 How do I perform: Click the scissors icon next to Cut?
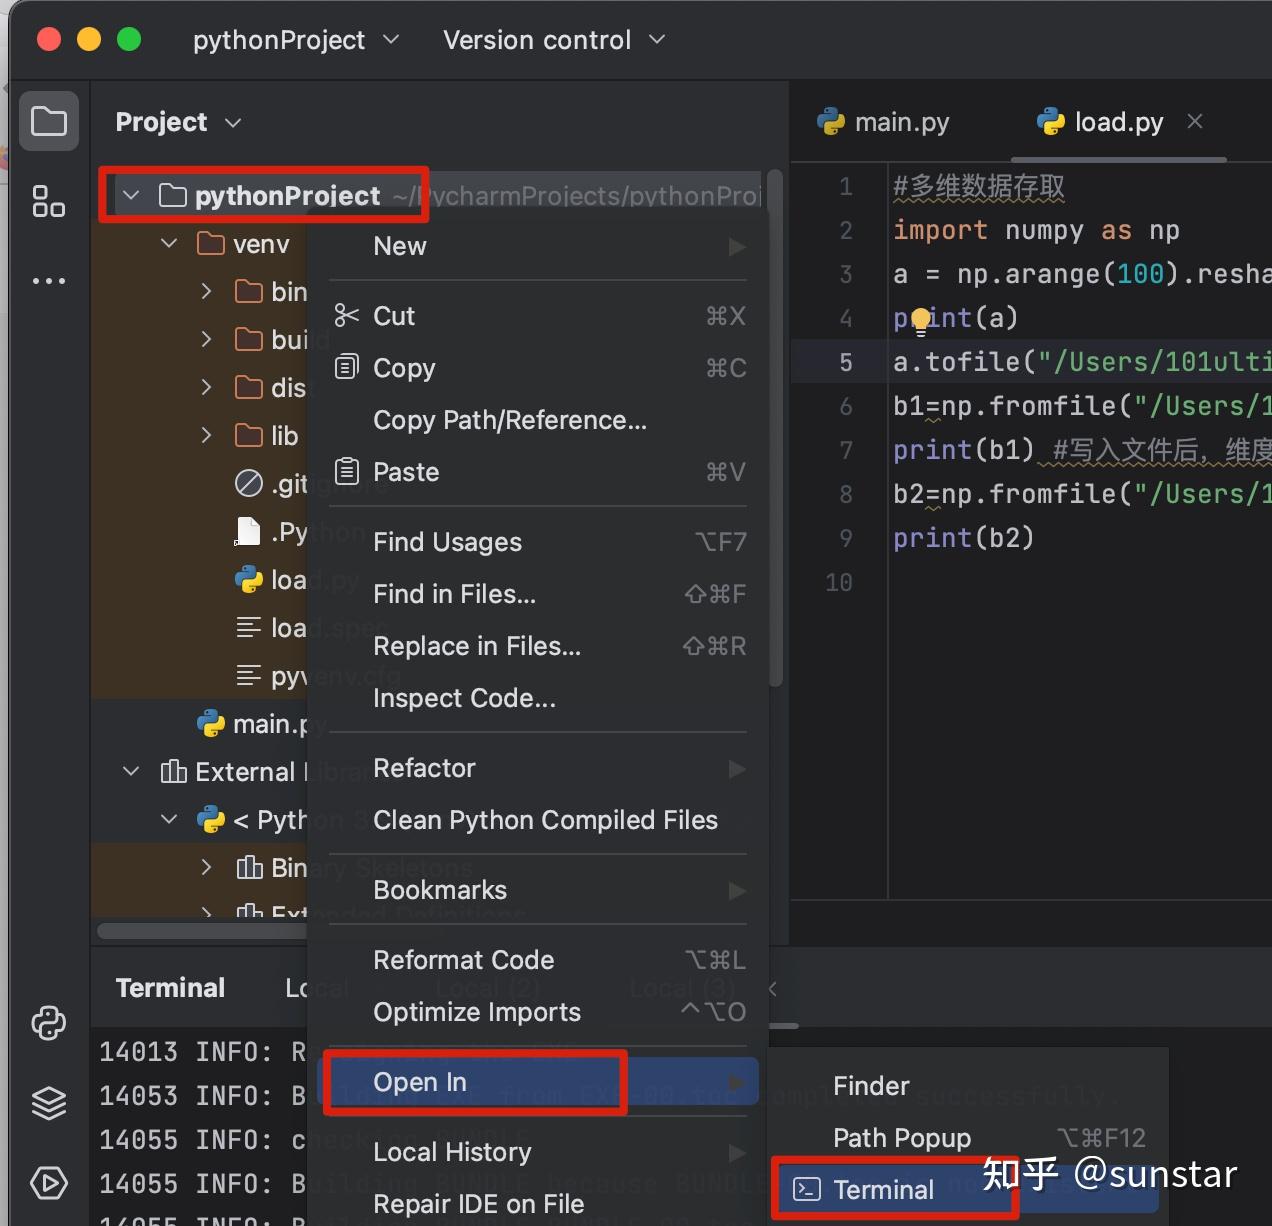[345, 315]
